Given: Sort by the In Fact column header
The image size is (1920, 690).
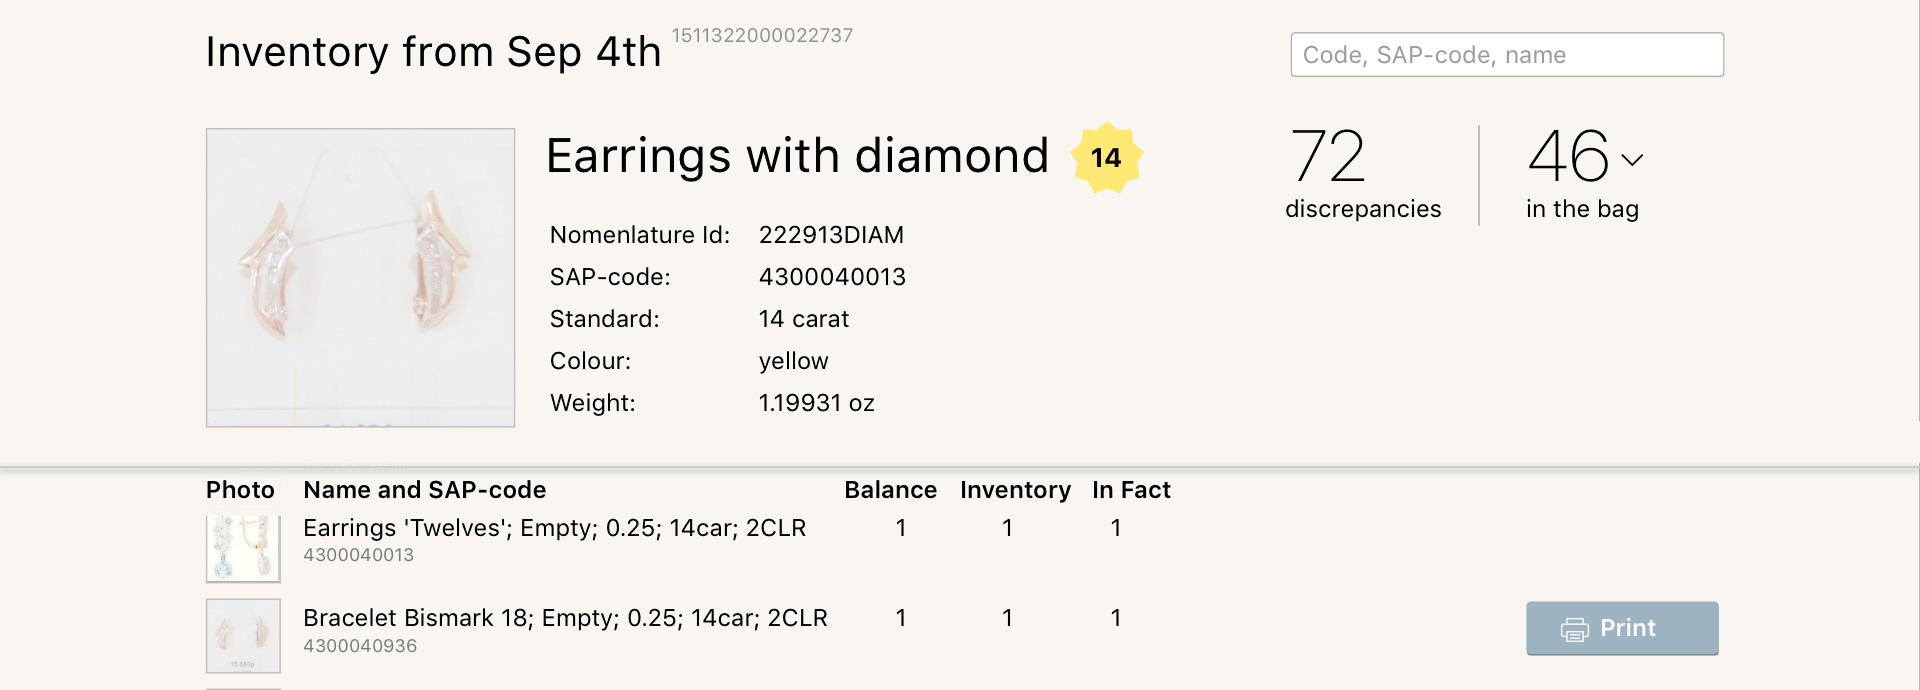Looking at the screenshot, I should click(x=1131, y=490).
